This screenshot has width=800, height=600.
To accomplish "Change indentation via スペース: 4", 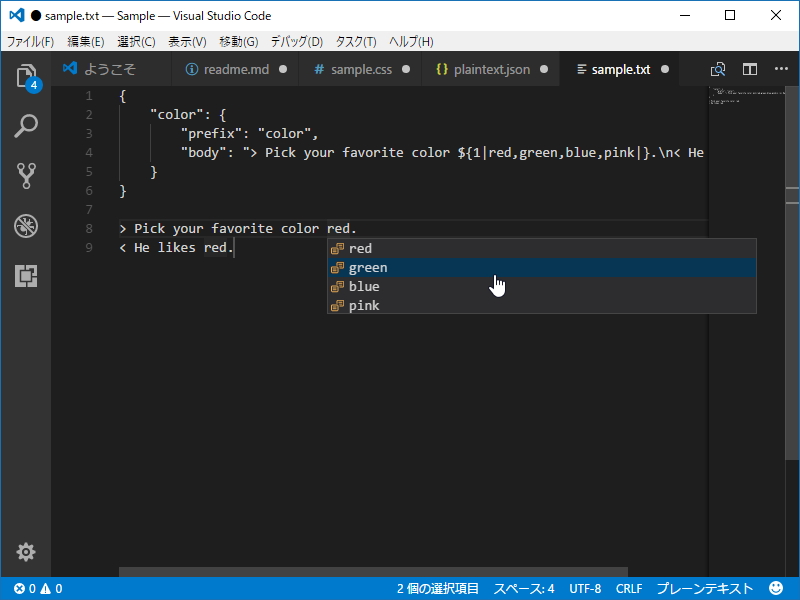I will (523, 589).
